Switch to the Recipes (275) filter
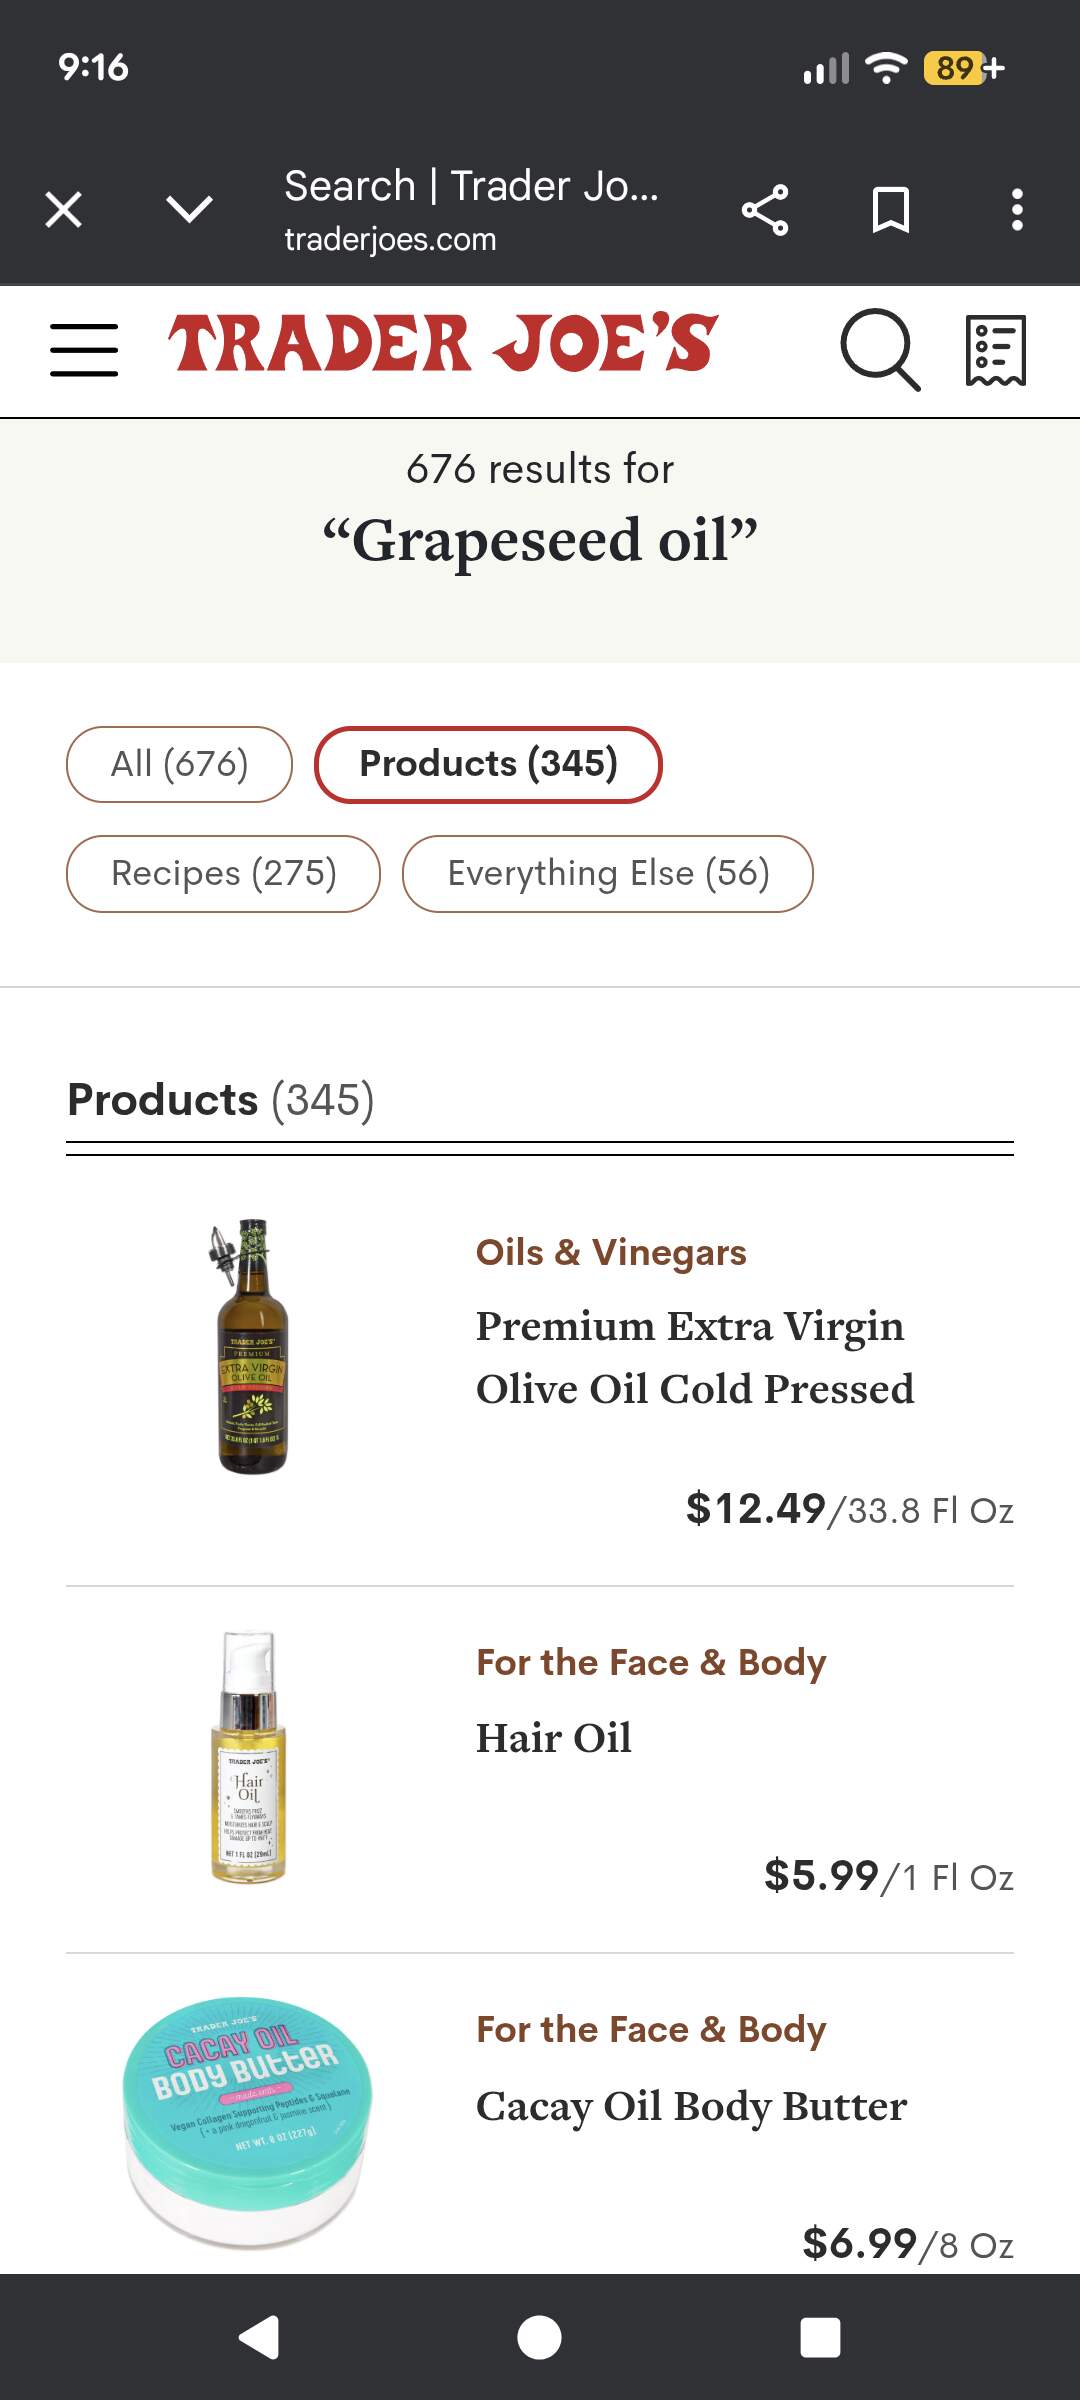1080x2400 pixels. point(223,873)
